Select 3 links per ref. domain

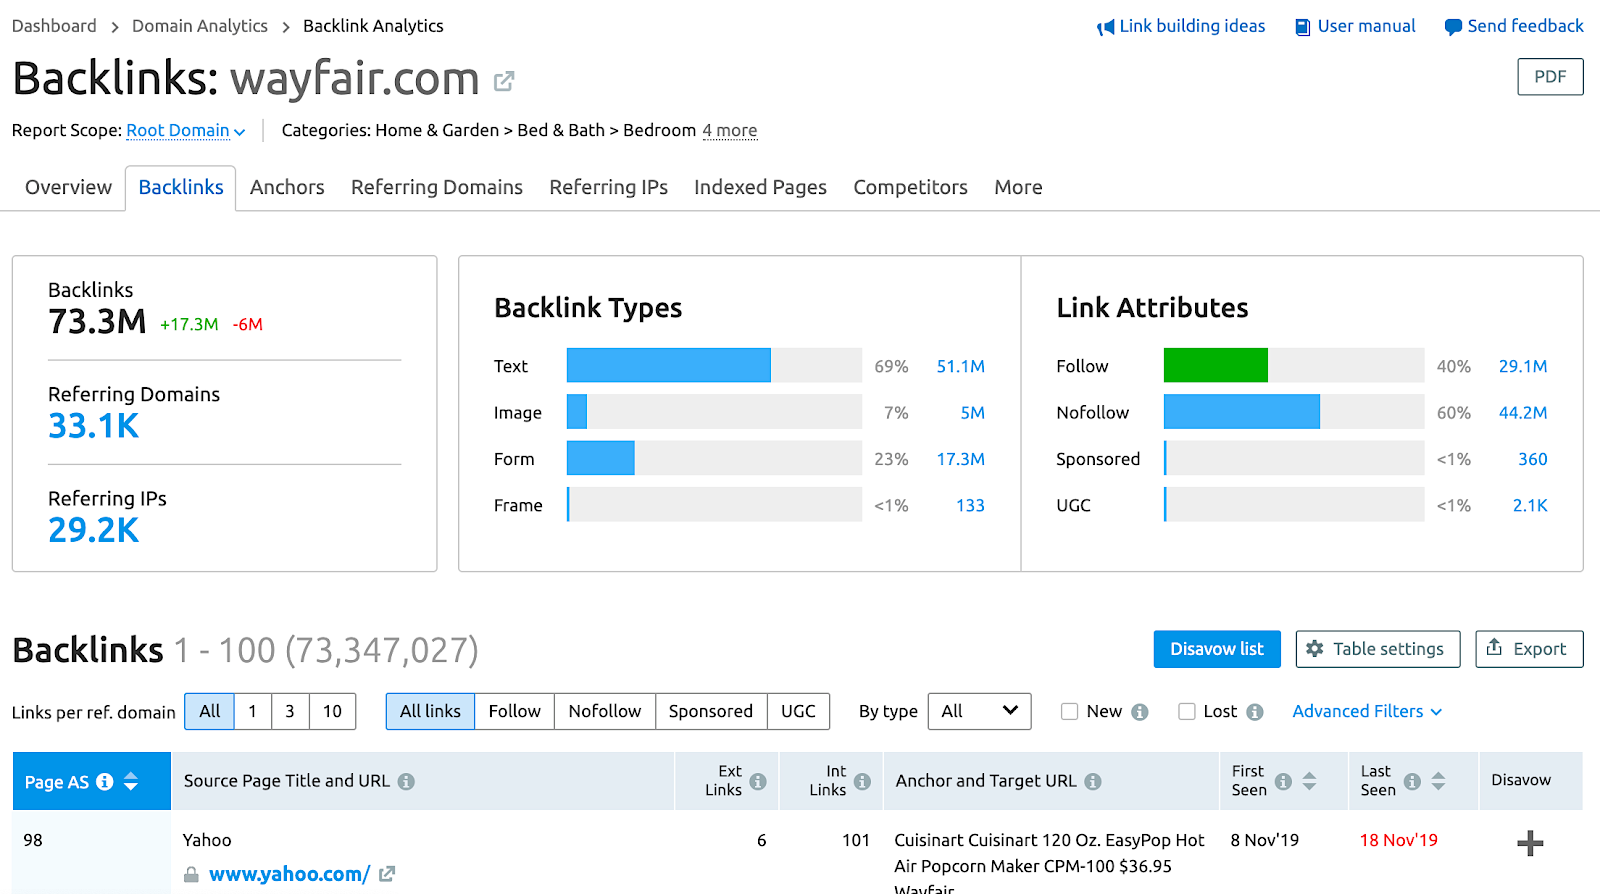tap(290, 711)
